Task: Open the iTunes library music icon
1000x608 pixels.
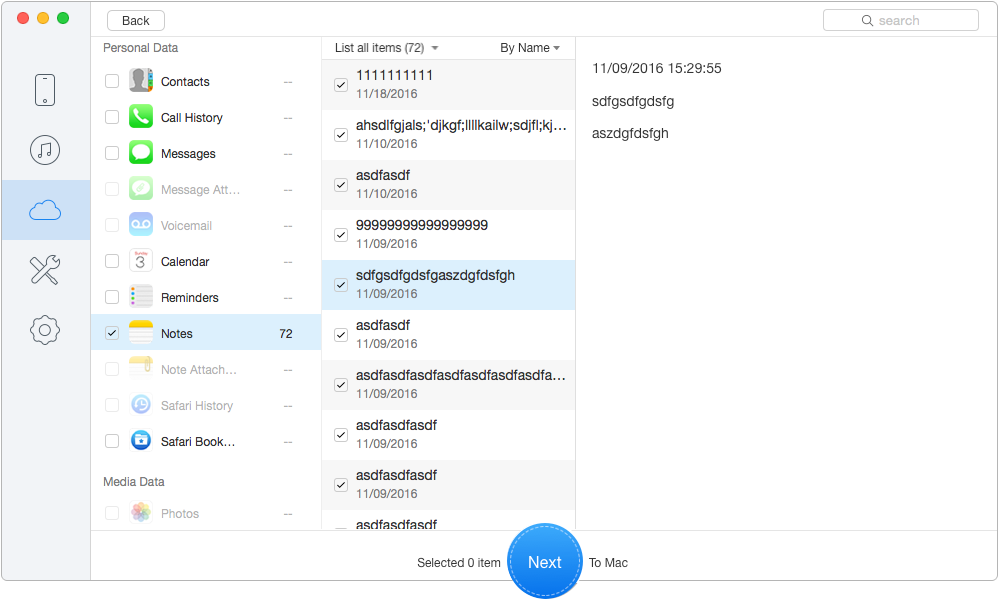Action: 45,150
